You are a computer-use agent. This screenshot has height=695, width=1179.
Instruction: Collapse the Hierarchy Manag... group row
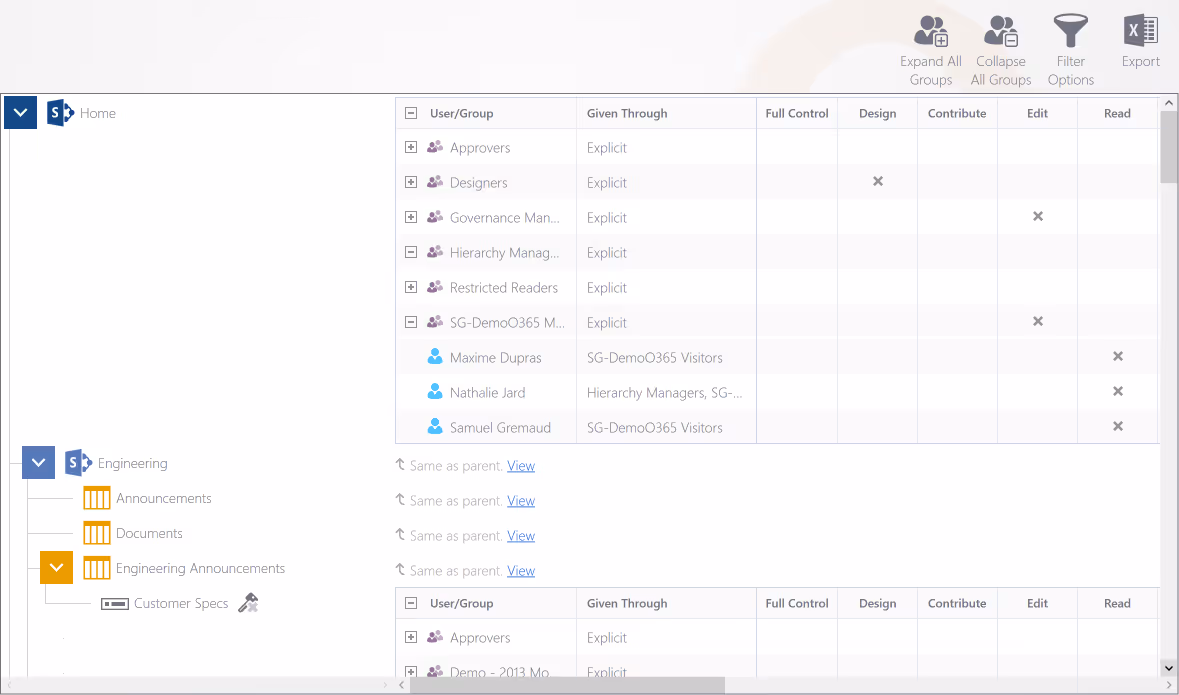click(411, 252)
